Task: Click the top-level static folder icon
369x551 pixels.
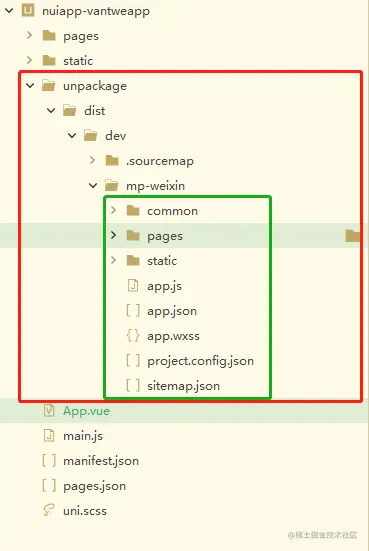Action: coord(49,60)
